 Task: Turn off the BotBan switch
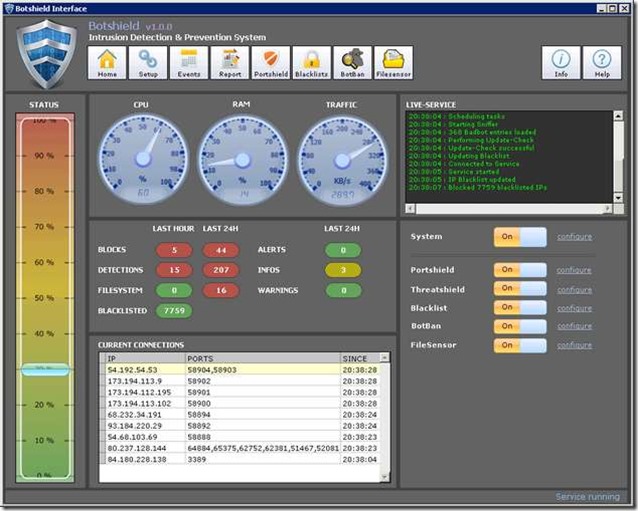pyautogui.click(x=520, y=326)
